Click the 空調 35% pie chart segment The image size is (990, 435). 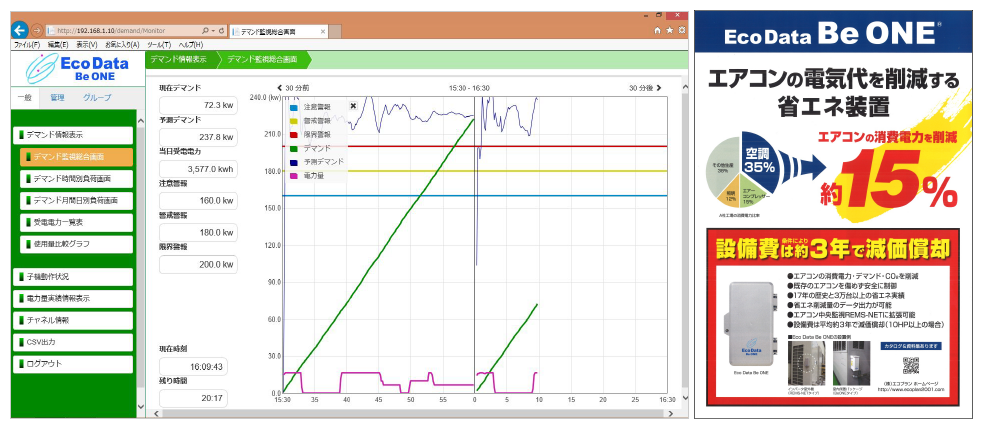[760, 160]
